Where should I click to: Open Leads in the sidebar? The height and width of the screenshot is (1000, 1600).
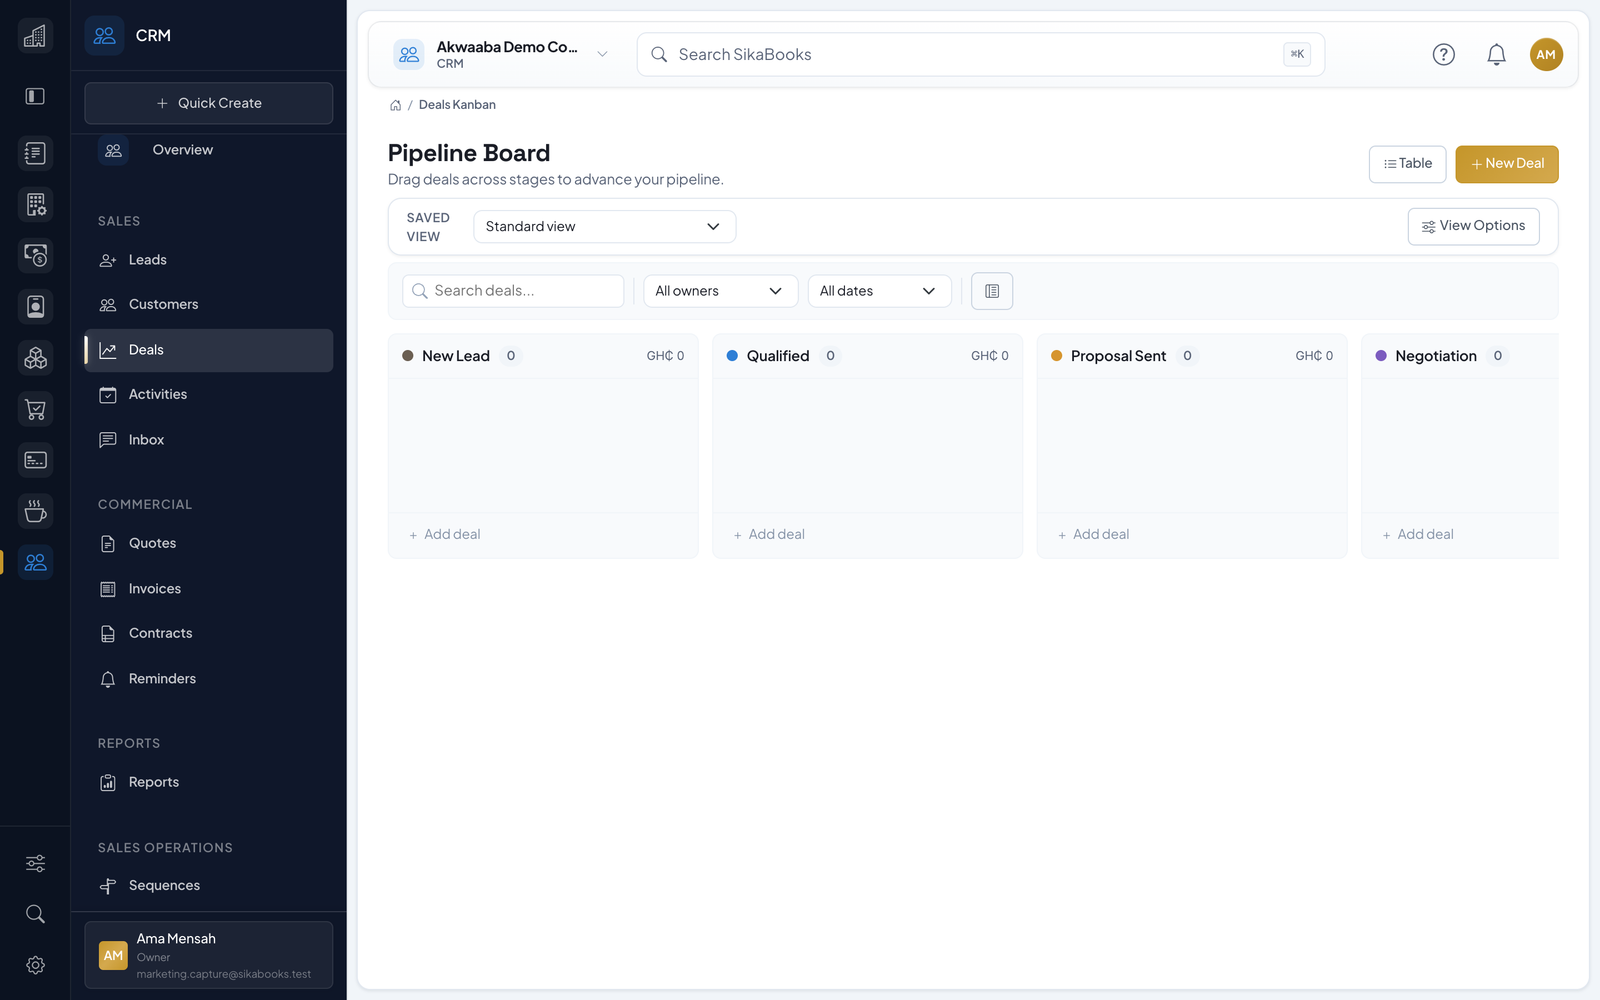click(x=209, y=260)
